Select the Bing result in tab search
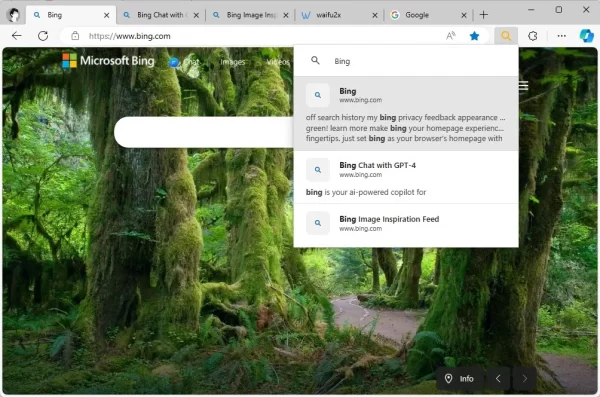 pyautogui.click(x=406, y=114)
